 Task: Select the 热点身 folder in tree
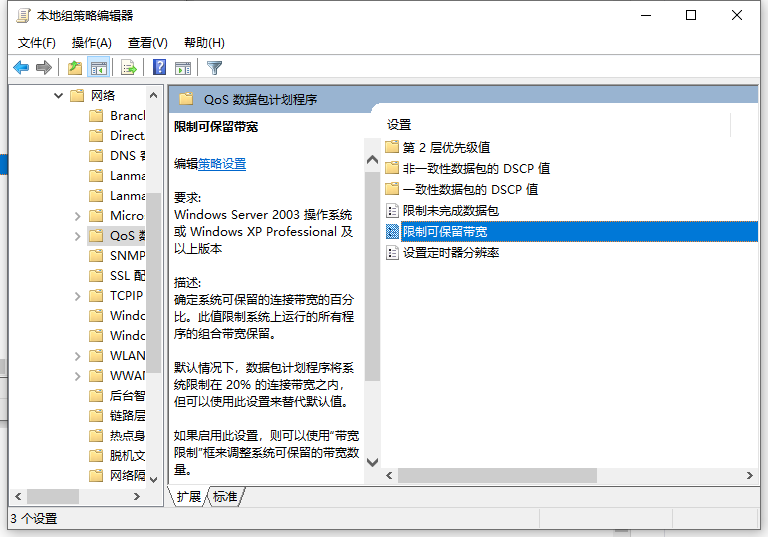117,436
